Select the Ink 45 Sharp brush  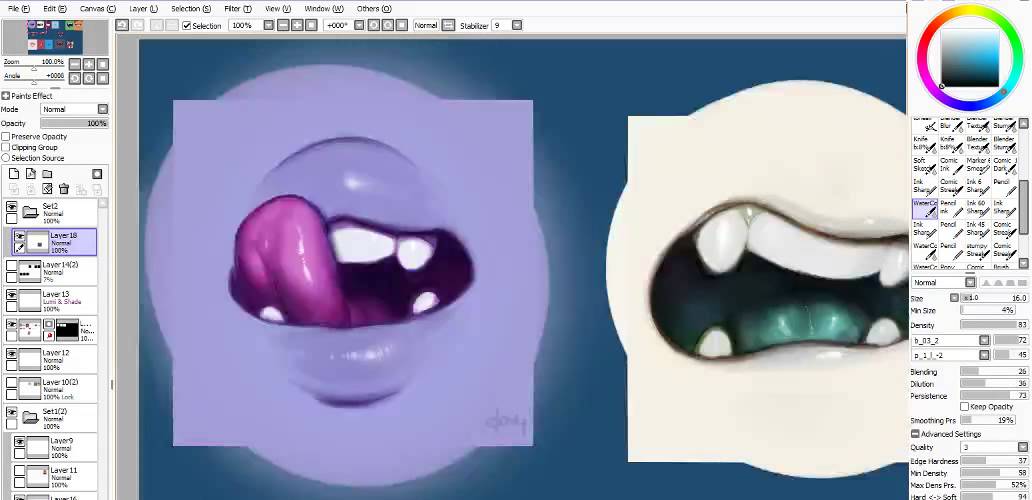pos(978,230)
